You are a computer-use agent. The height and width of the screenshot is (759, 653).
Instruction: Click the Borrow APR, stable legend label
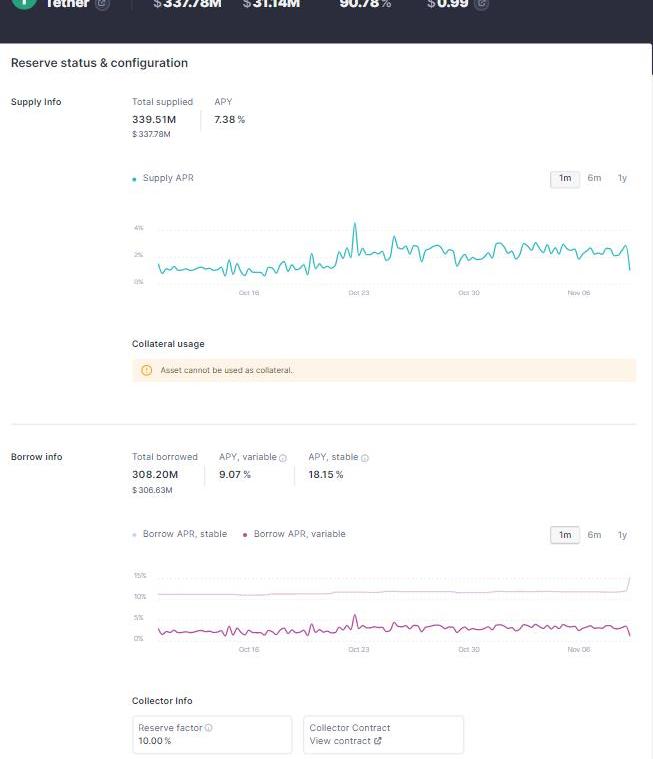[x=184, y=534]
